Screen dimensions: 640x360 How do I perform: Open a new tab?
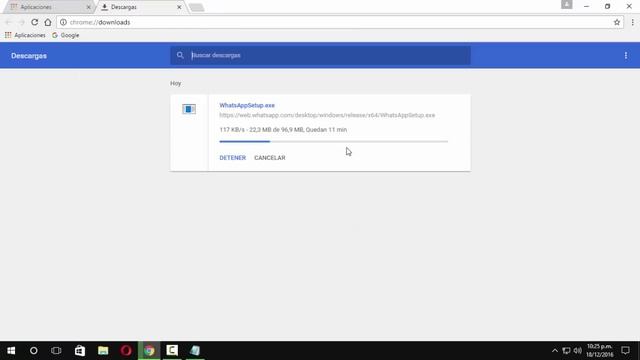[x=197, y=7]
